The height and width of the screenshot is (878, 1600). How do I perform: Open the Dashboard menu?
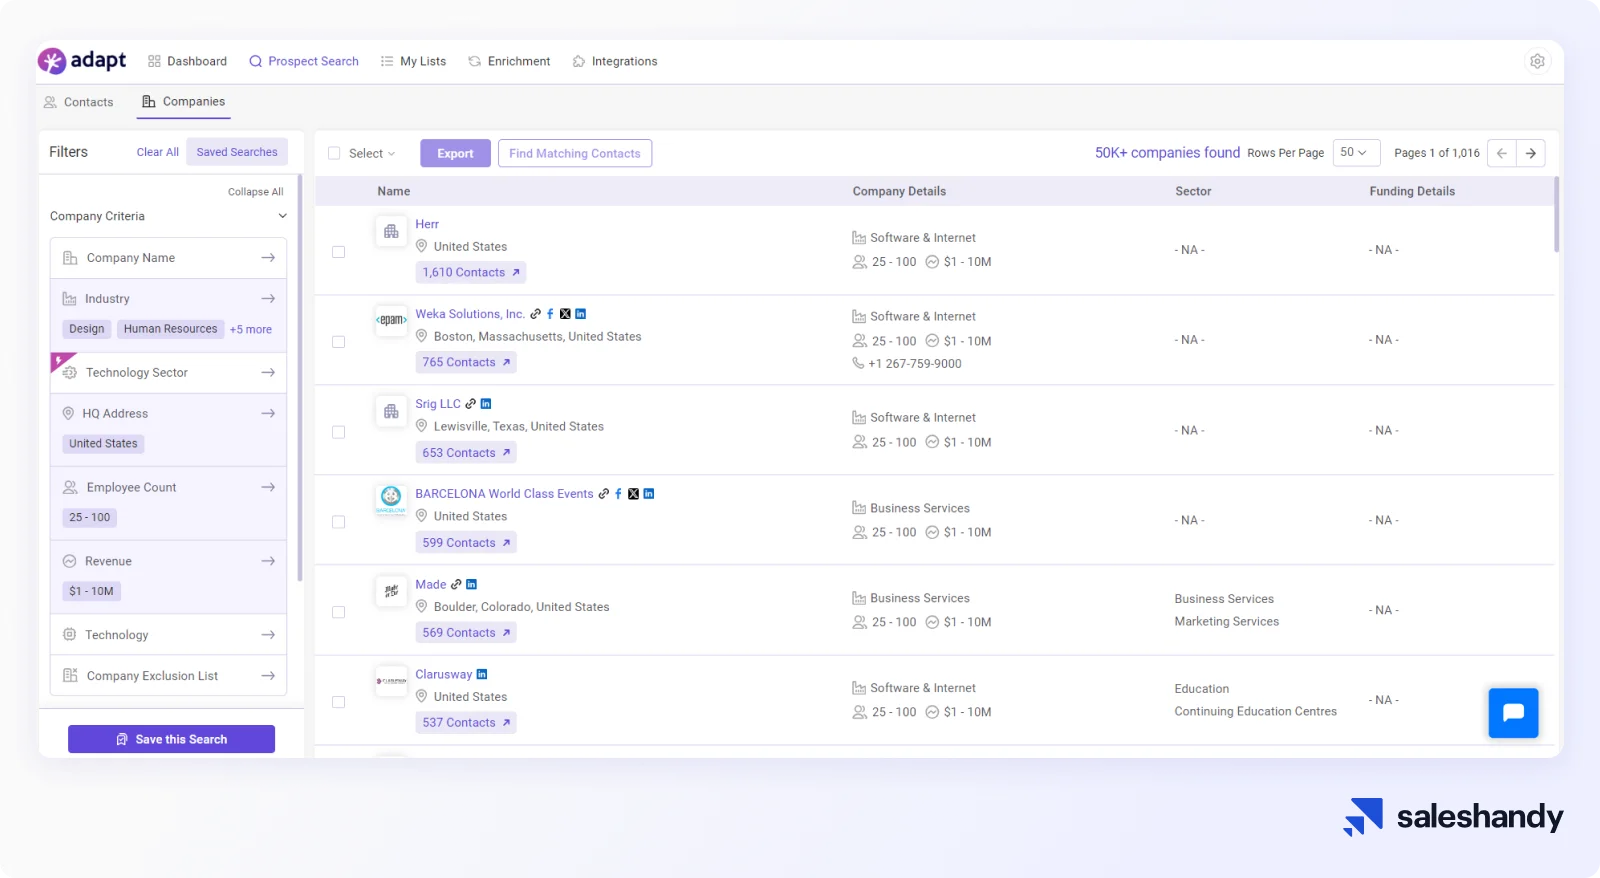click(187, 61)
